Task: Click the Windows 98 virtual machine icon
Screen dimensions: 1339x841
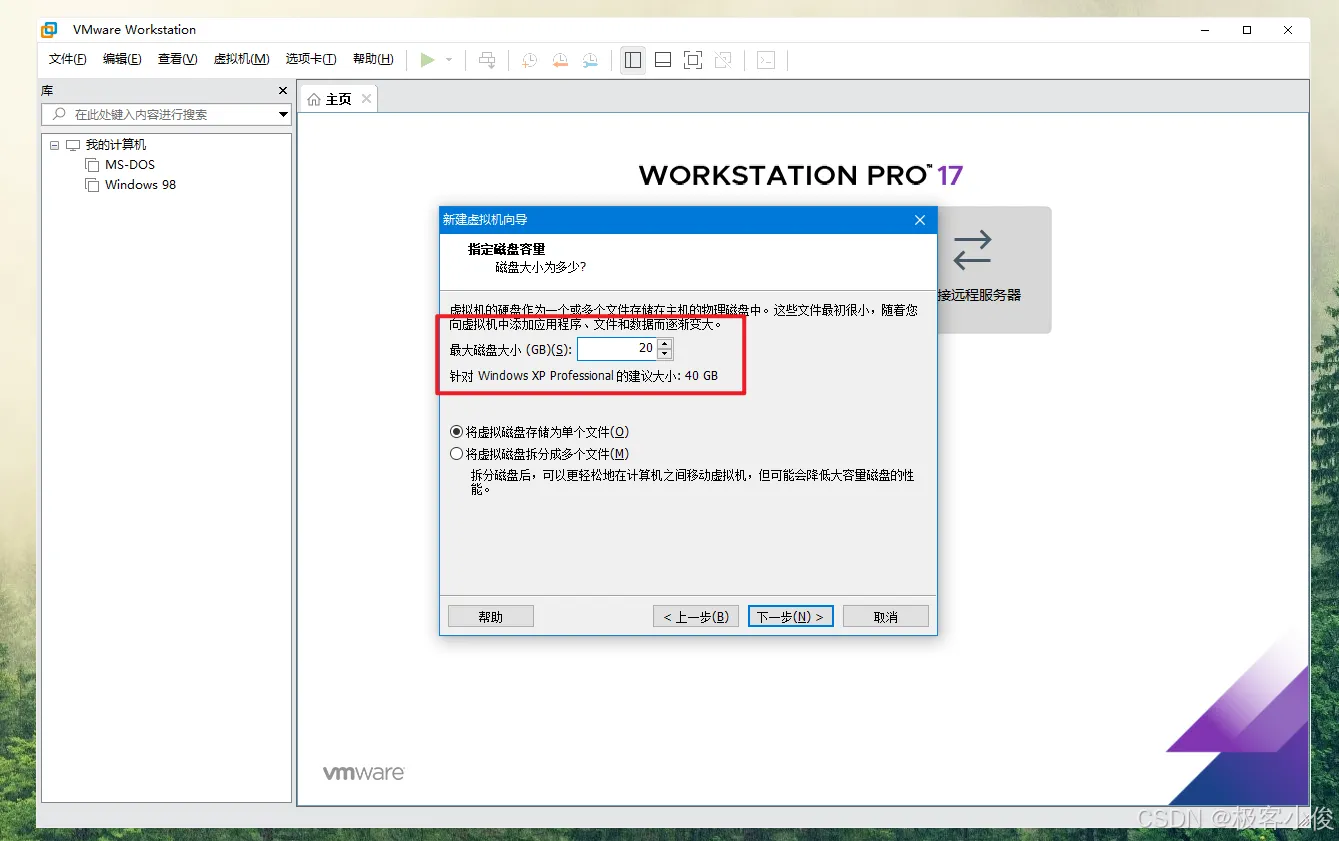Action: [92, 185]
